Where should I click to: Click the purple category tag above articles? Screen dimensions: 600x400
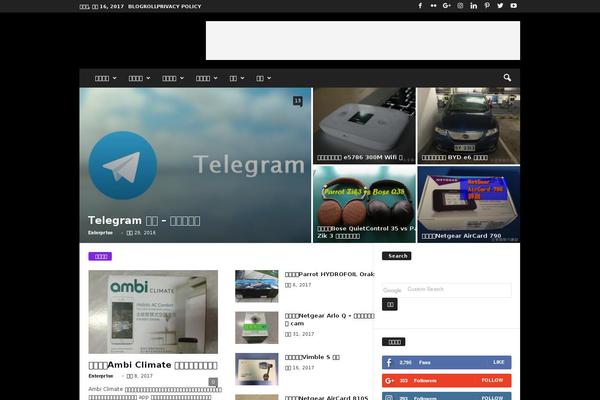point(100,256)
